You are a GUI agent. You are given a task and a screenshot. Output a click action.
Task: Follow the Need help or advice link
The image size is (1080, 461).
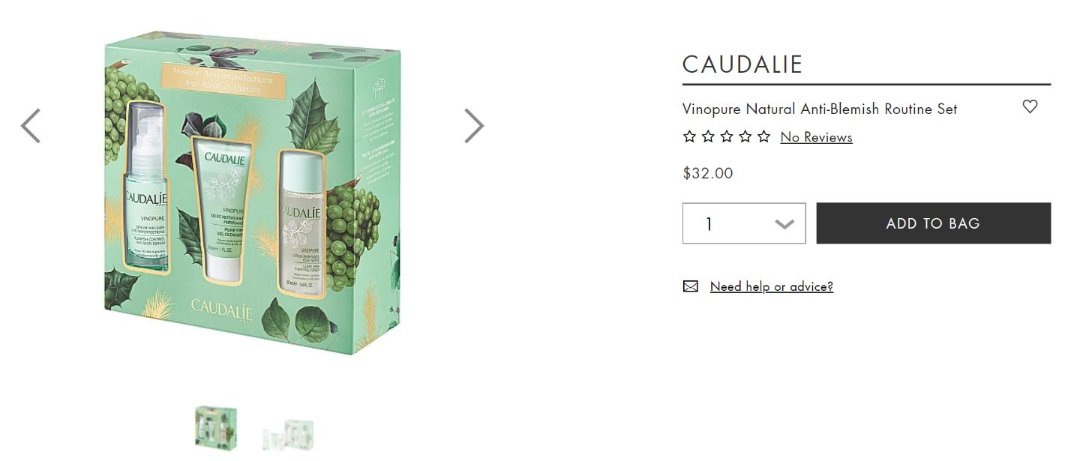click(x=771, y=286)
